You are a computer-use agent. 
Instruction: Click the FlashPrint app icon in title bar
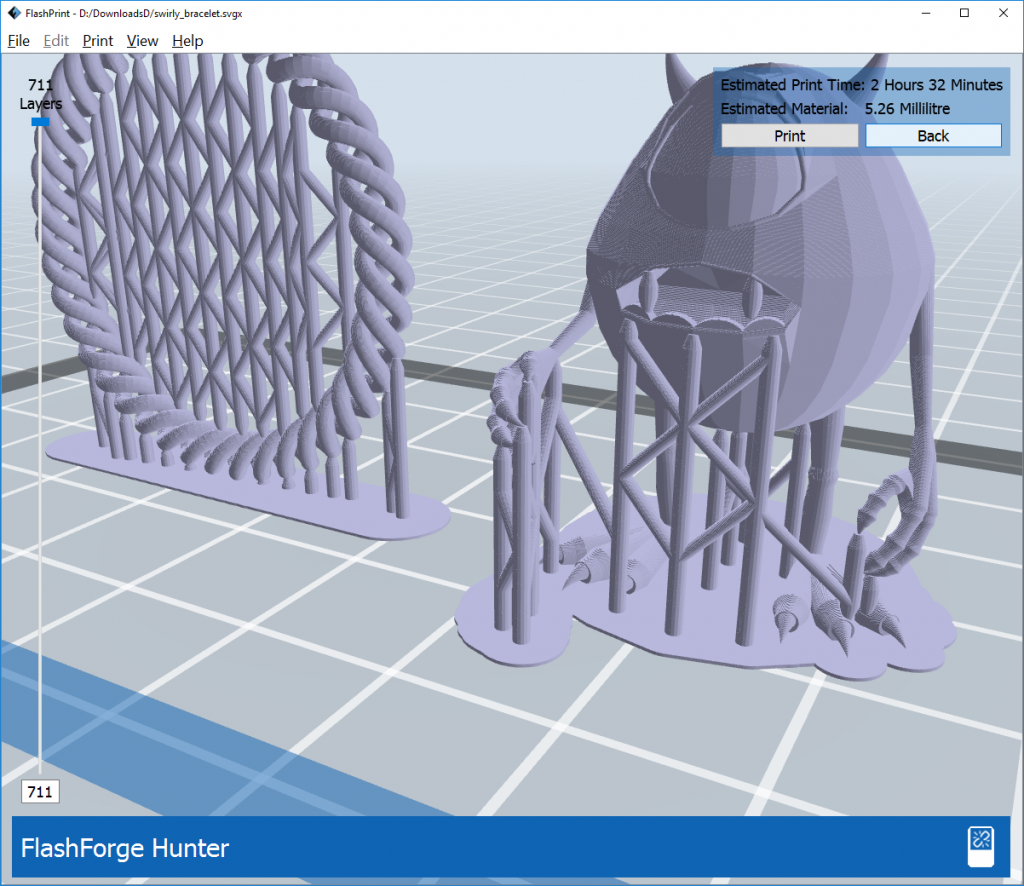point(14,13)
